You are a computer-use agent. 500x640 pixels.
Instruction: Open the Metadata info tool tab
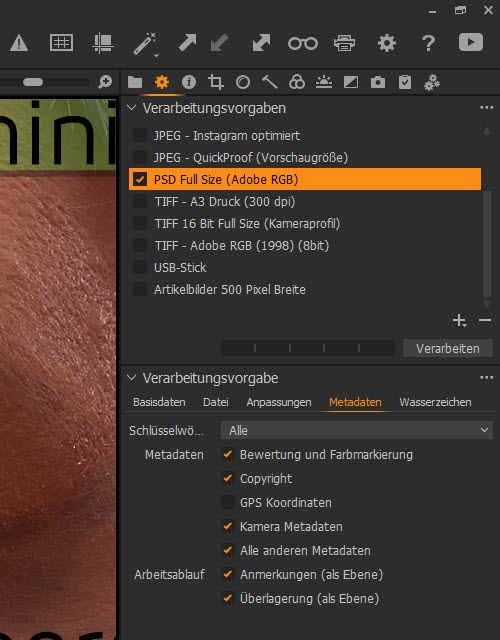click(x=189, y=82)
